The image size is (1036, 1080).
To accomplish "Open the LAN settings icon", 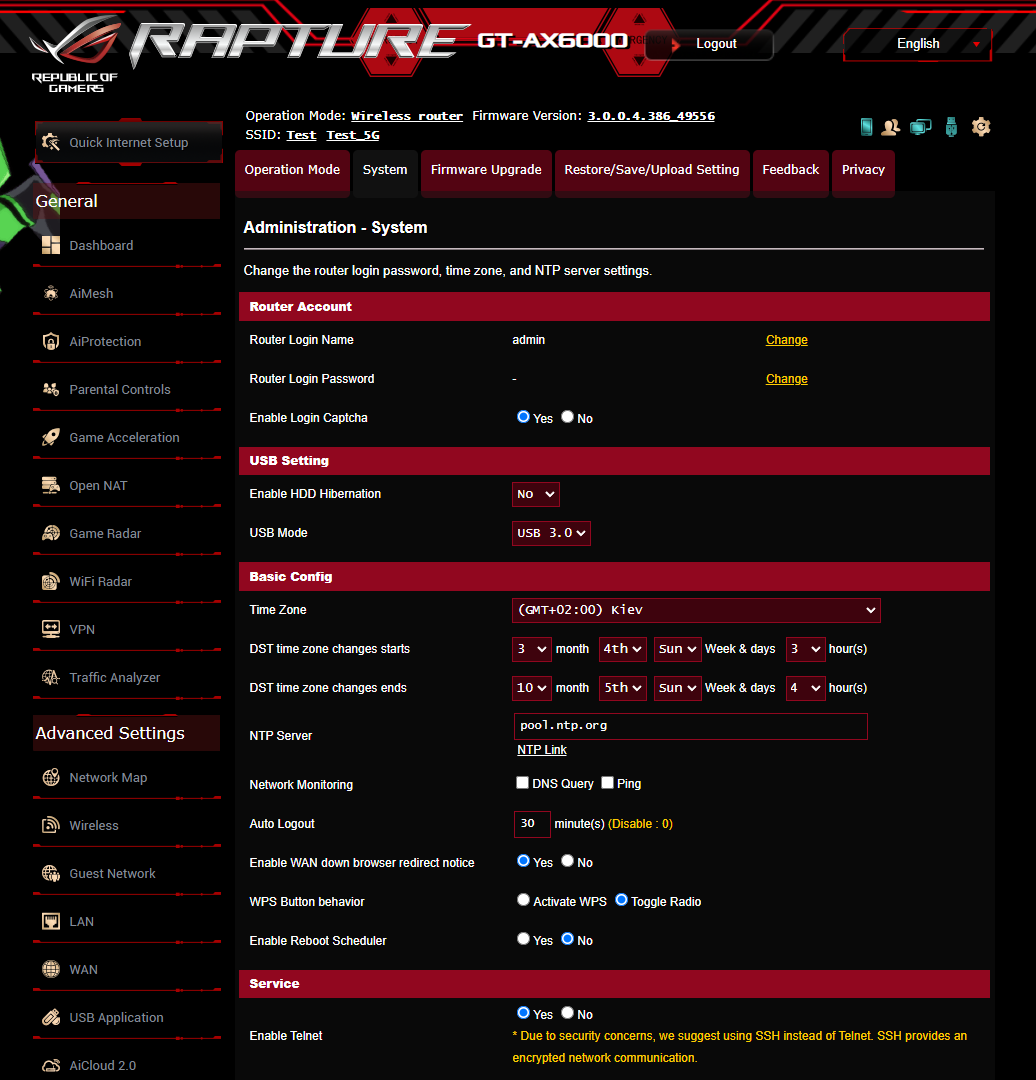I will [x=51, y=922].
